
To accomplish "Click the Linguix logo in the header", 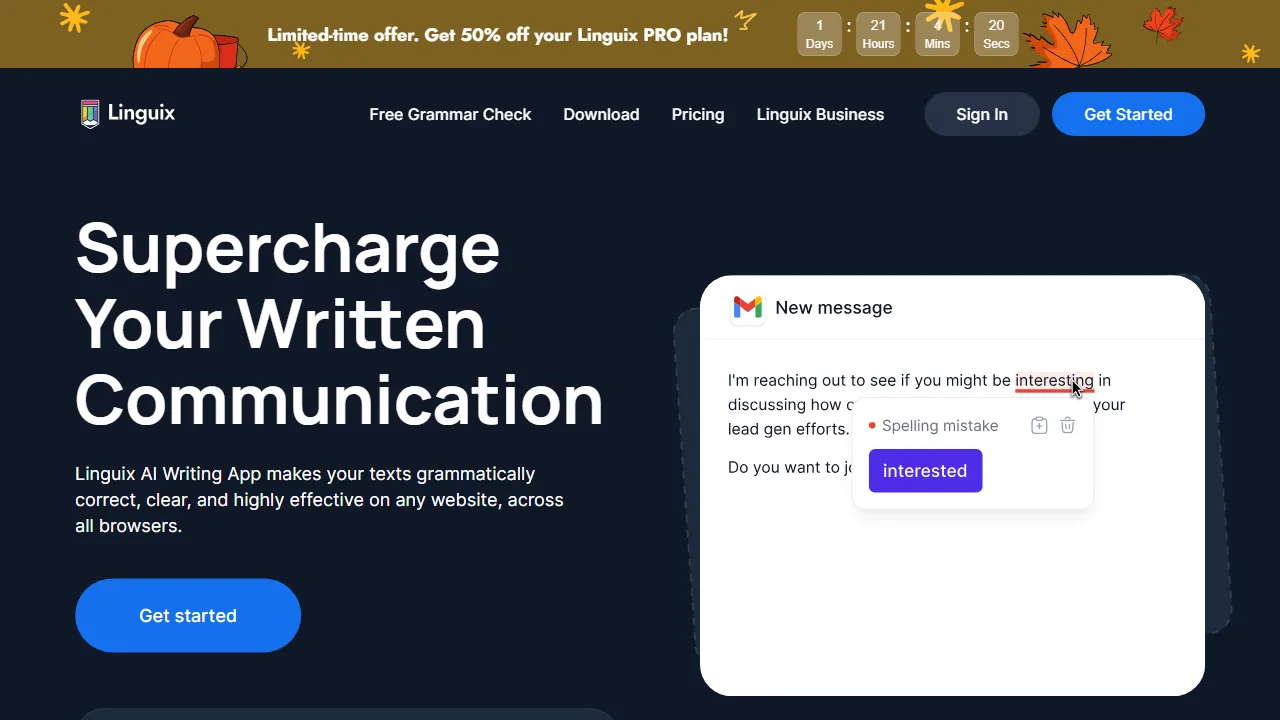I will [127, 114].
